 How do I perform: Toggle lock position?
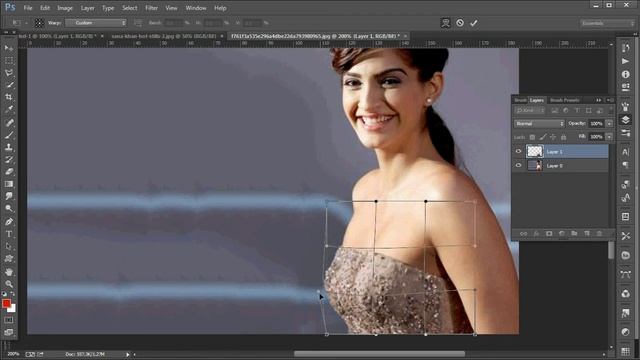coord(553,137)
